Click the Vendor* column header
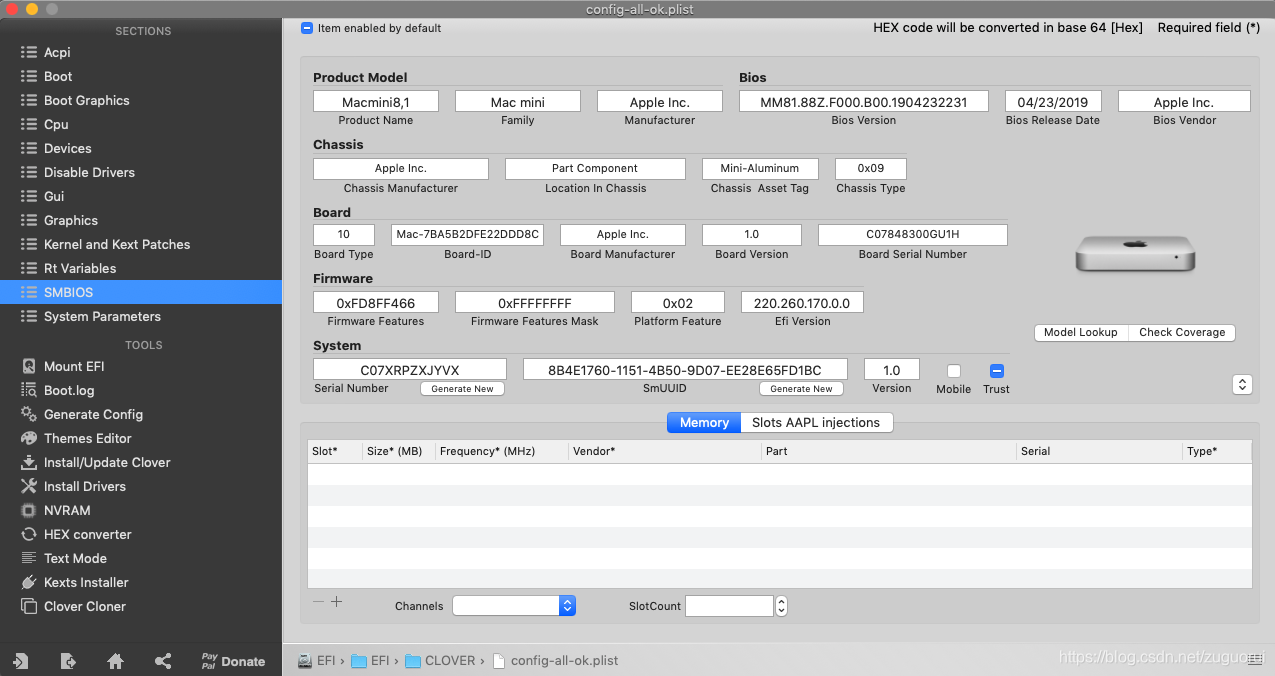1275x676 pixels. (664, 451)
